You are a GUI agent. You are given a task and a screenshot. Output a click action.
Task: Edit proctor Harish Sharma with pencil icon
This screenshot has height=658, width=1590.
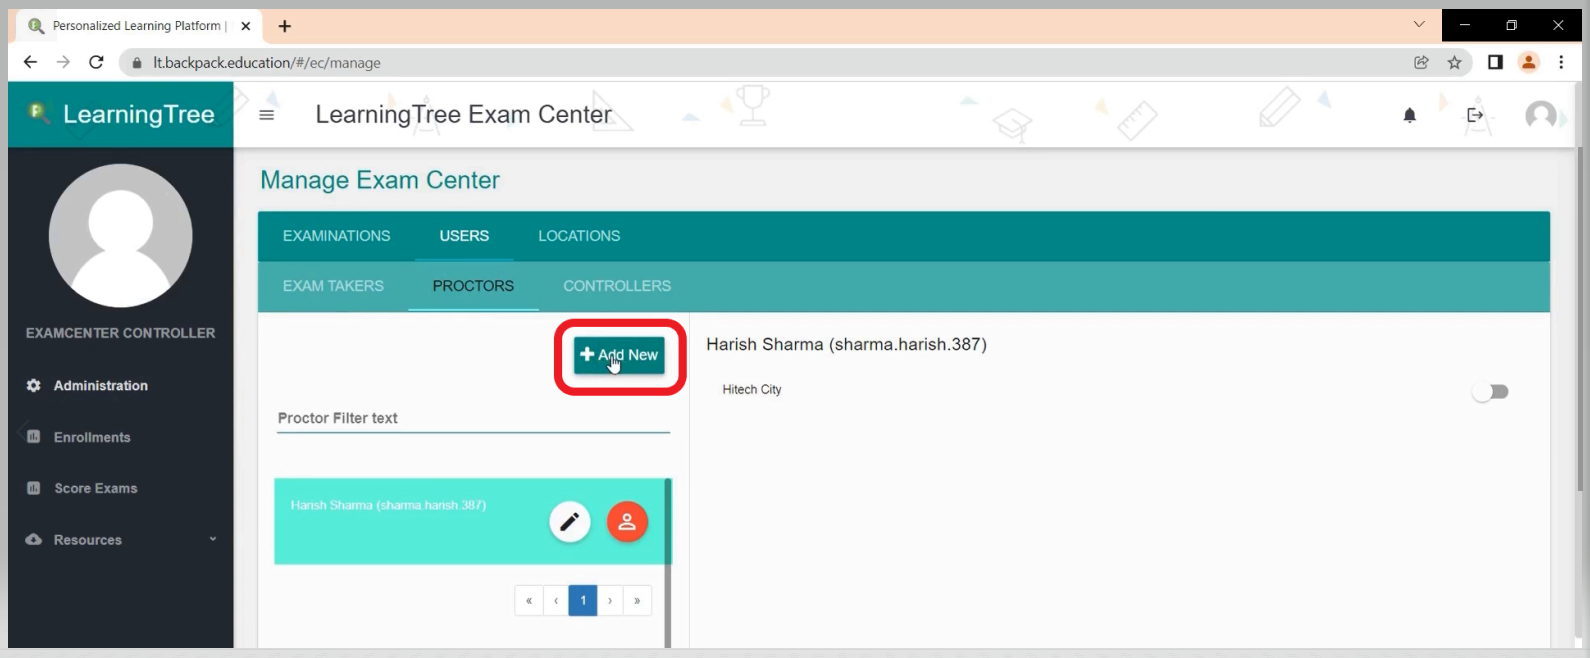[569, 522]
